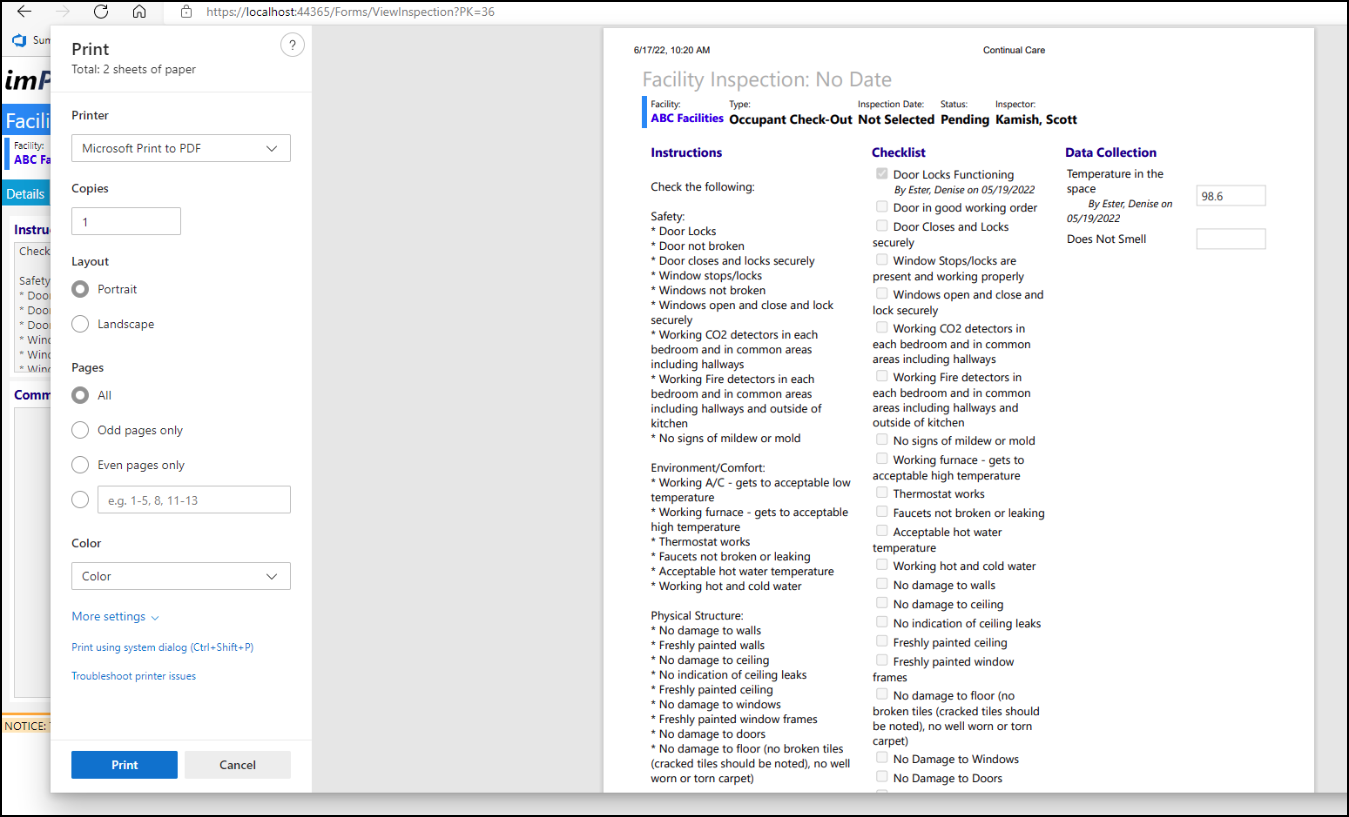Reload the page with the refresh icon
Screen dimensions: 1349x817
pyautogui.click(x=101, y=12)
